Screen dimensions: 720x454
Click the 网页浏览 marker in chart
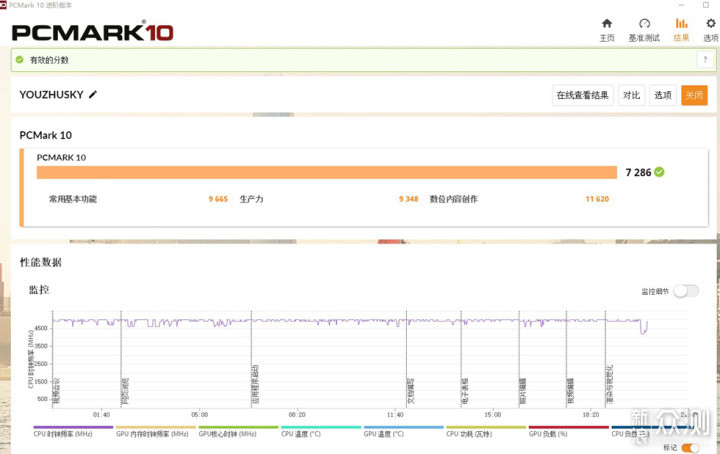(x=125, y=391)
